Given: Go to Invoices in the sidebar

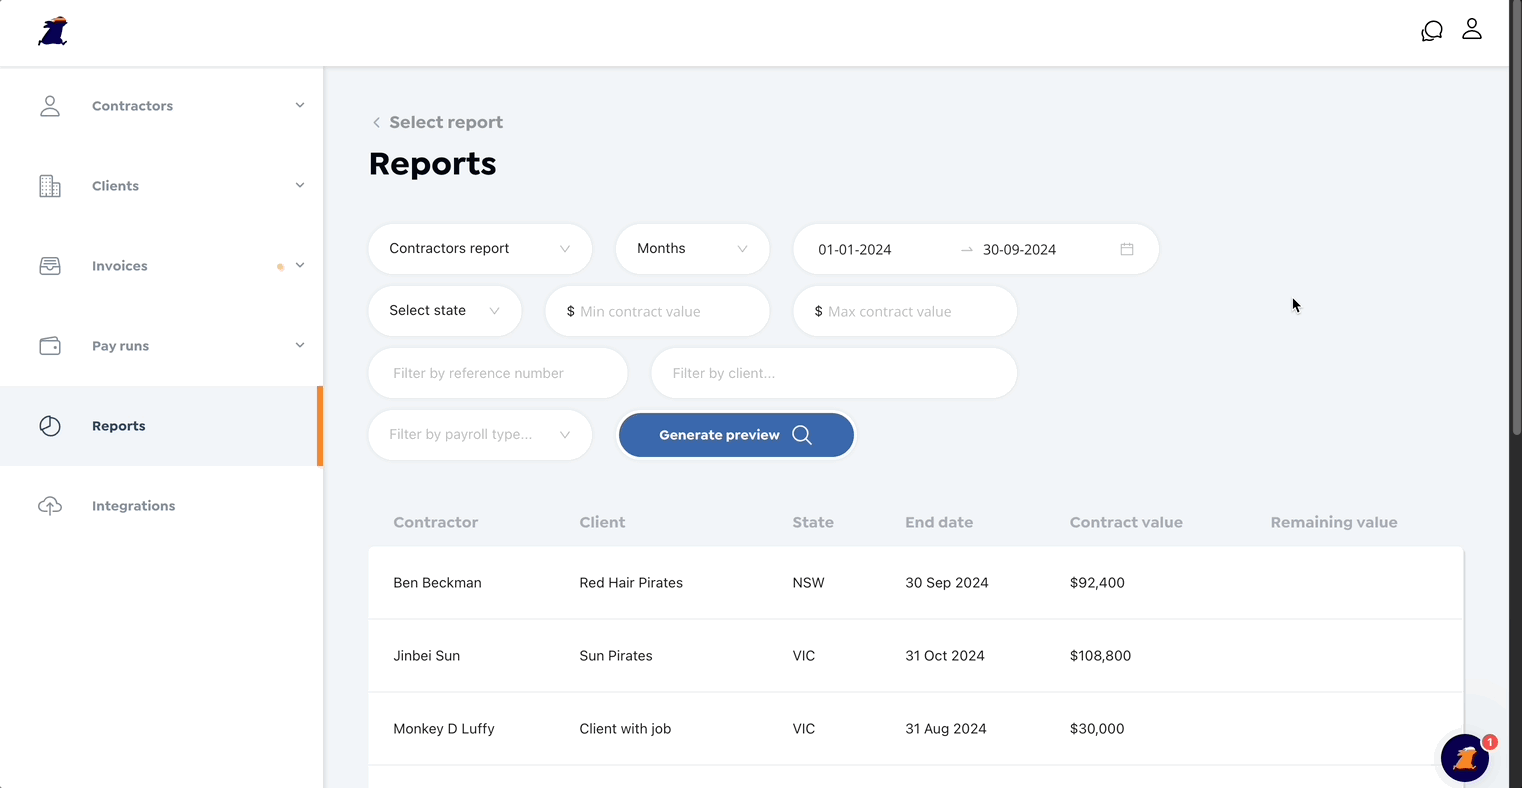Looking at the screenshot, I should 120,266.
